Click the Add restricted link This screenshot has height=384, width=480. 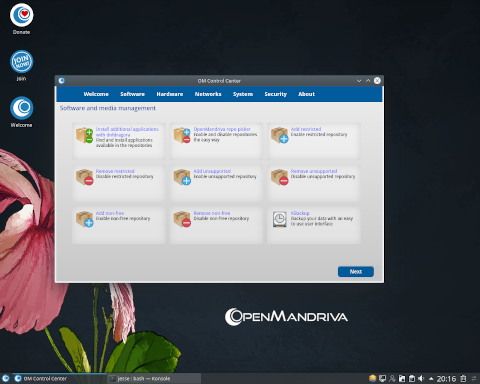click(x=306, y=129)
